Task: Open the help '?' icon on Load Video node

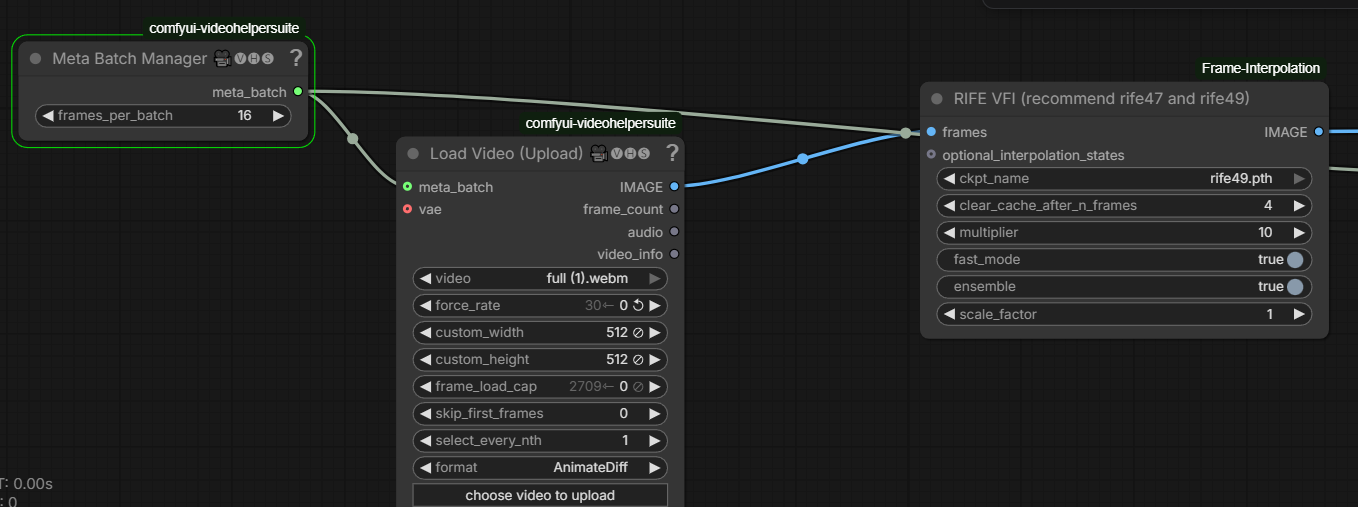Action: [x=672, y=153]
